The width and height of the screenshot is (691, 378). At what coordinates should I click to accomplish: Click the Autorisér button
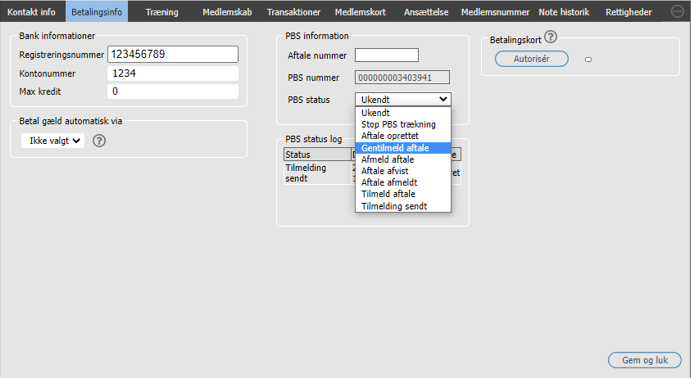point(531,59)
